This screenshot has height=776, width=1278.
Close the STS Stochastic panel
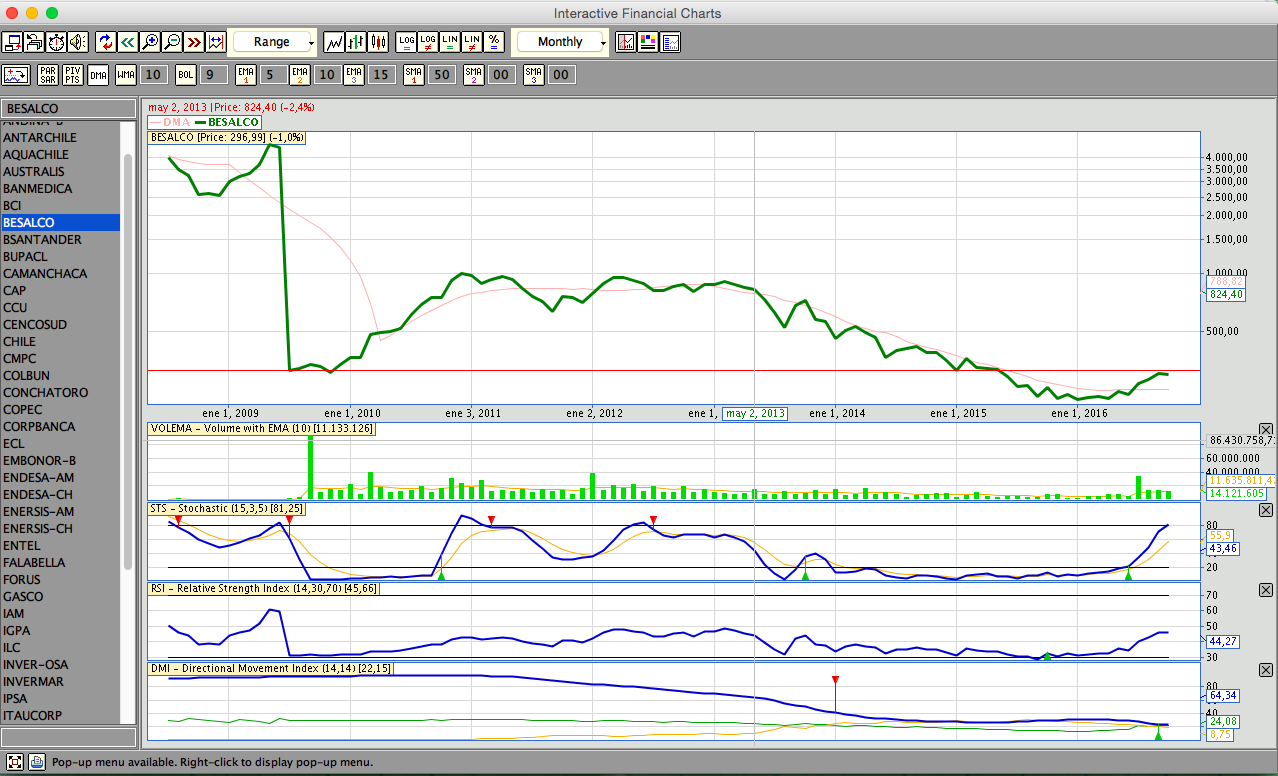coord(1266,510)
